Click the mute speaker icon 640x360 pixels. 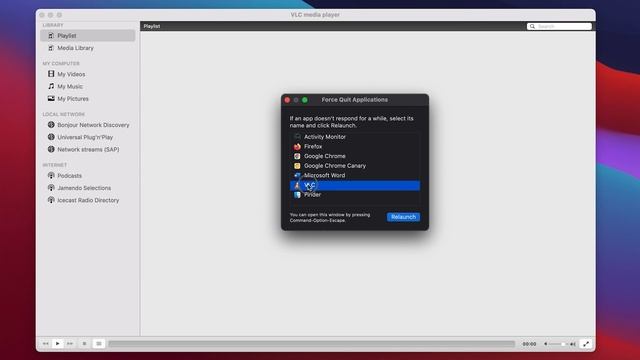pos(545,344)
